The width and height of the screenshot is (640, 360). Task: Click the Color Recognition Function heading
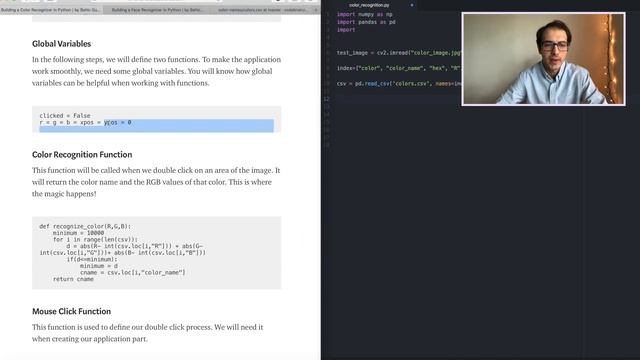(x=82, y=154)
